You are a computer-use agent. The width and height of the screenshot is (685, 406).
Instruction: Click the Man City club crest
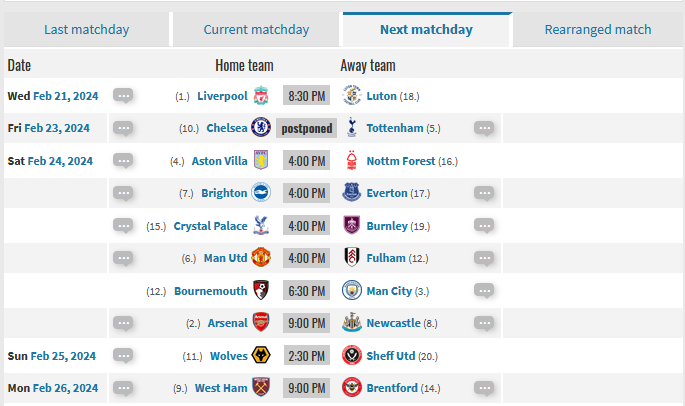[352, 290]
